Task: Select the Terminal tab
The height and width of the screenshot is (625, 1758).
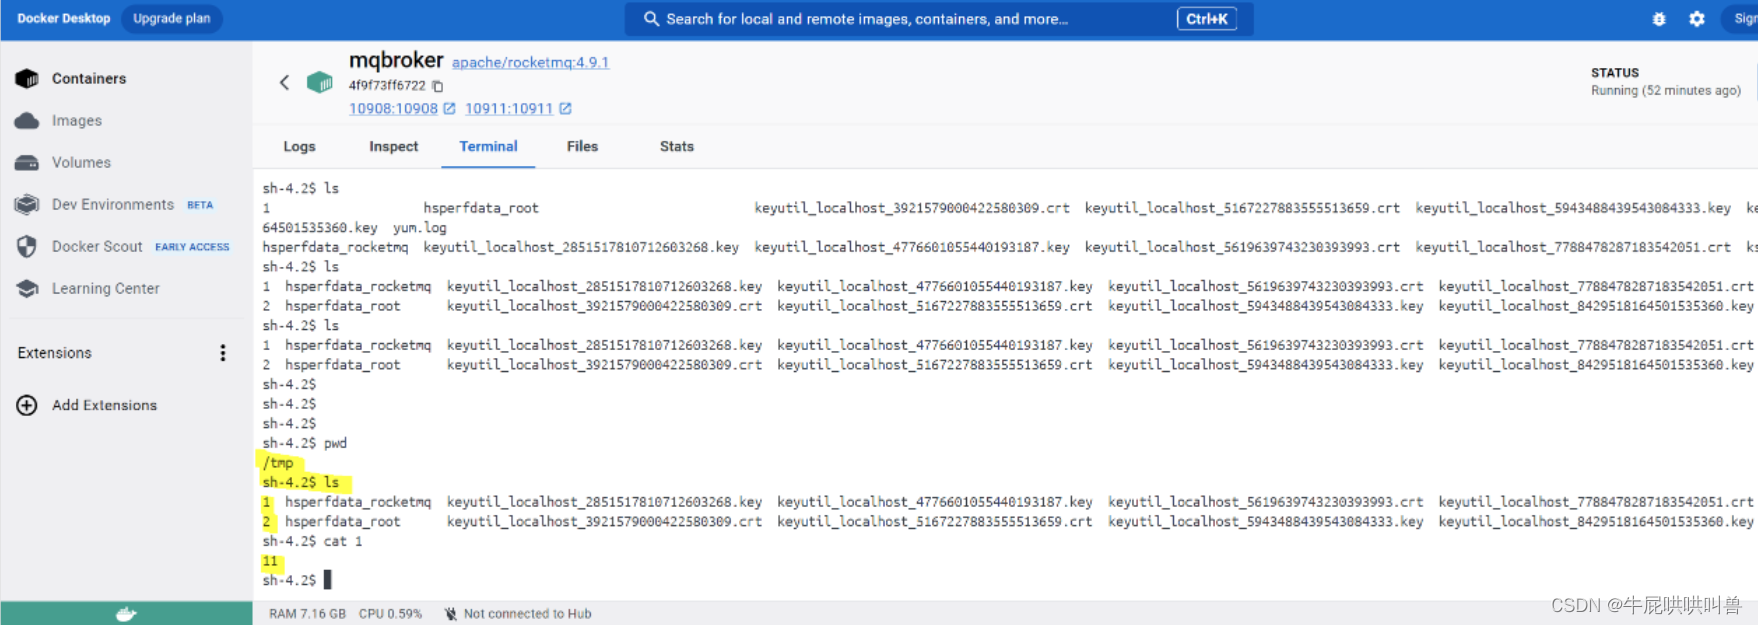Action: pyautogui.click(x=488, y=146)
